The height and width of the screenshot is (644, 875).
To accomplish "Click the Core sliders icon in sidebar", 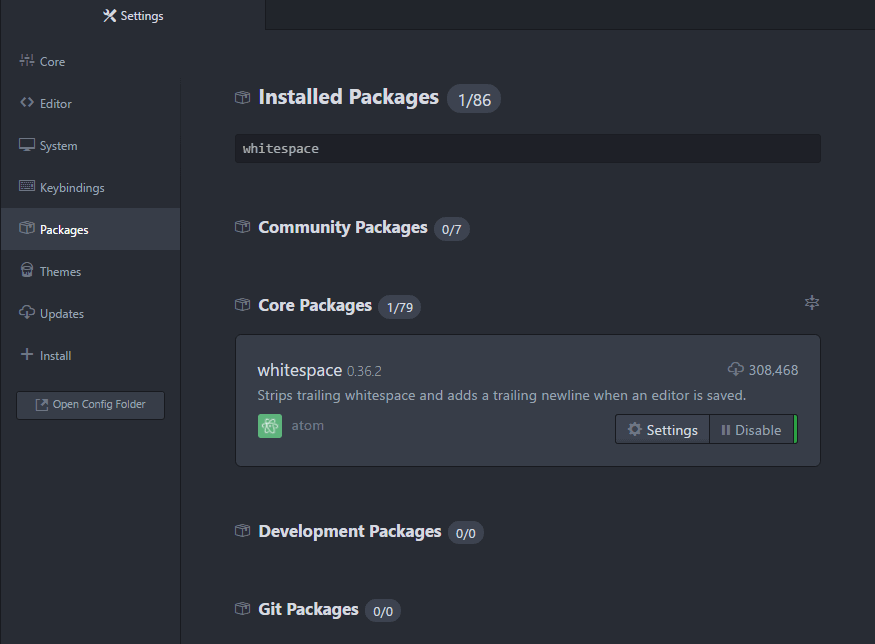I will [x=27, y=61].
